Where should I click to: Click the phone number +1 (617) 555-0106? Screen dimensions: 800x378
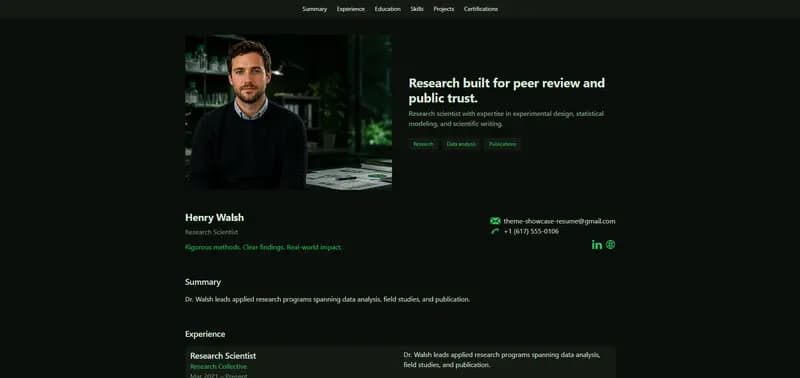tap(531, 231)
